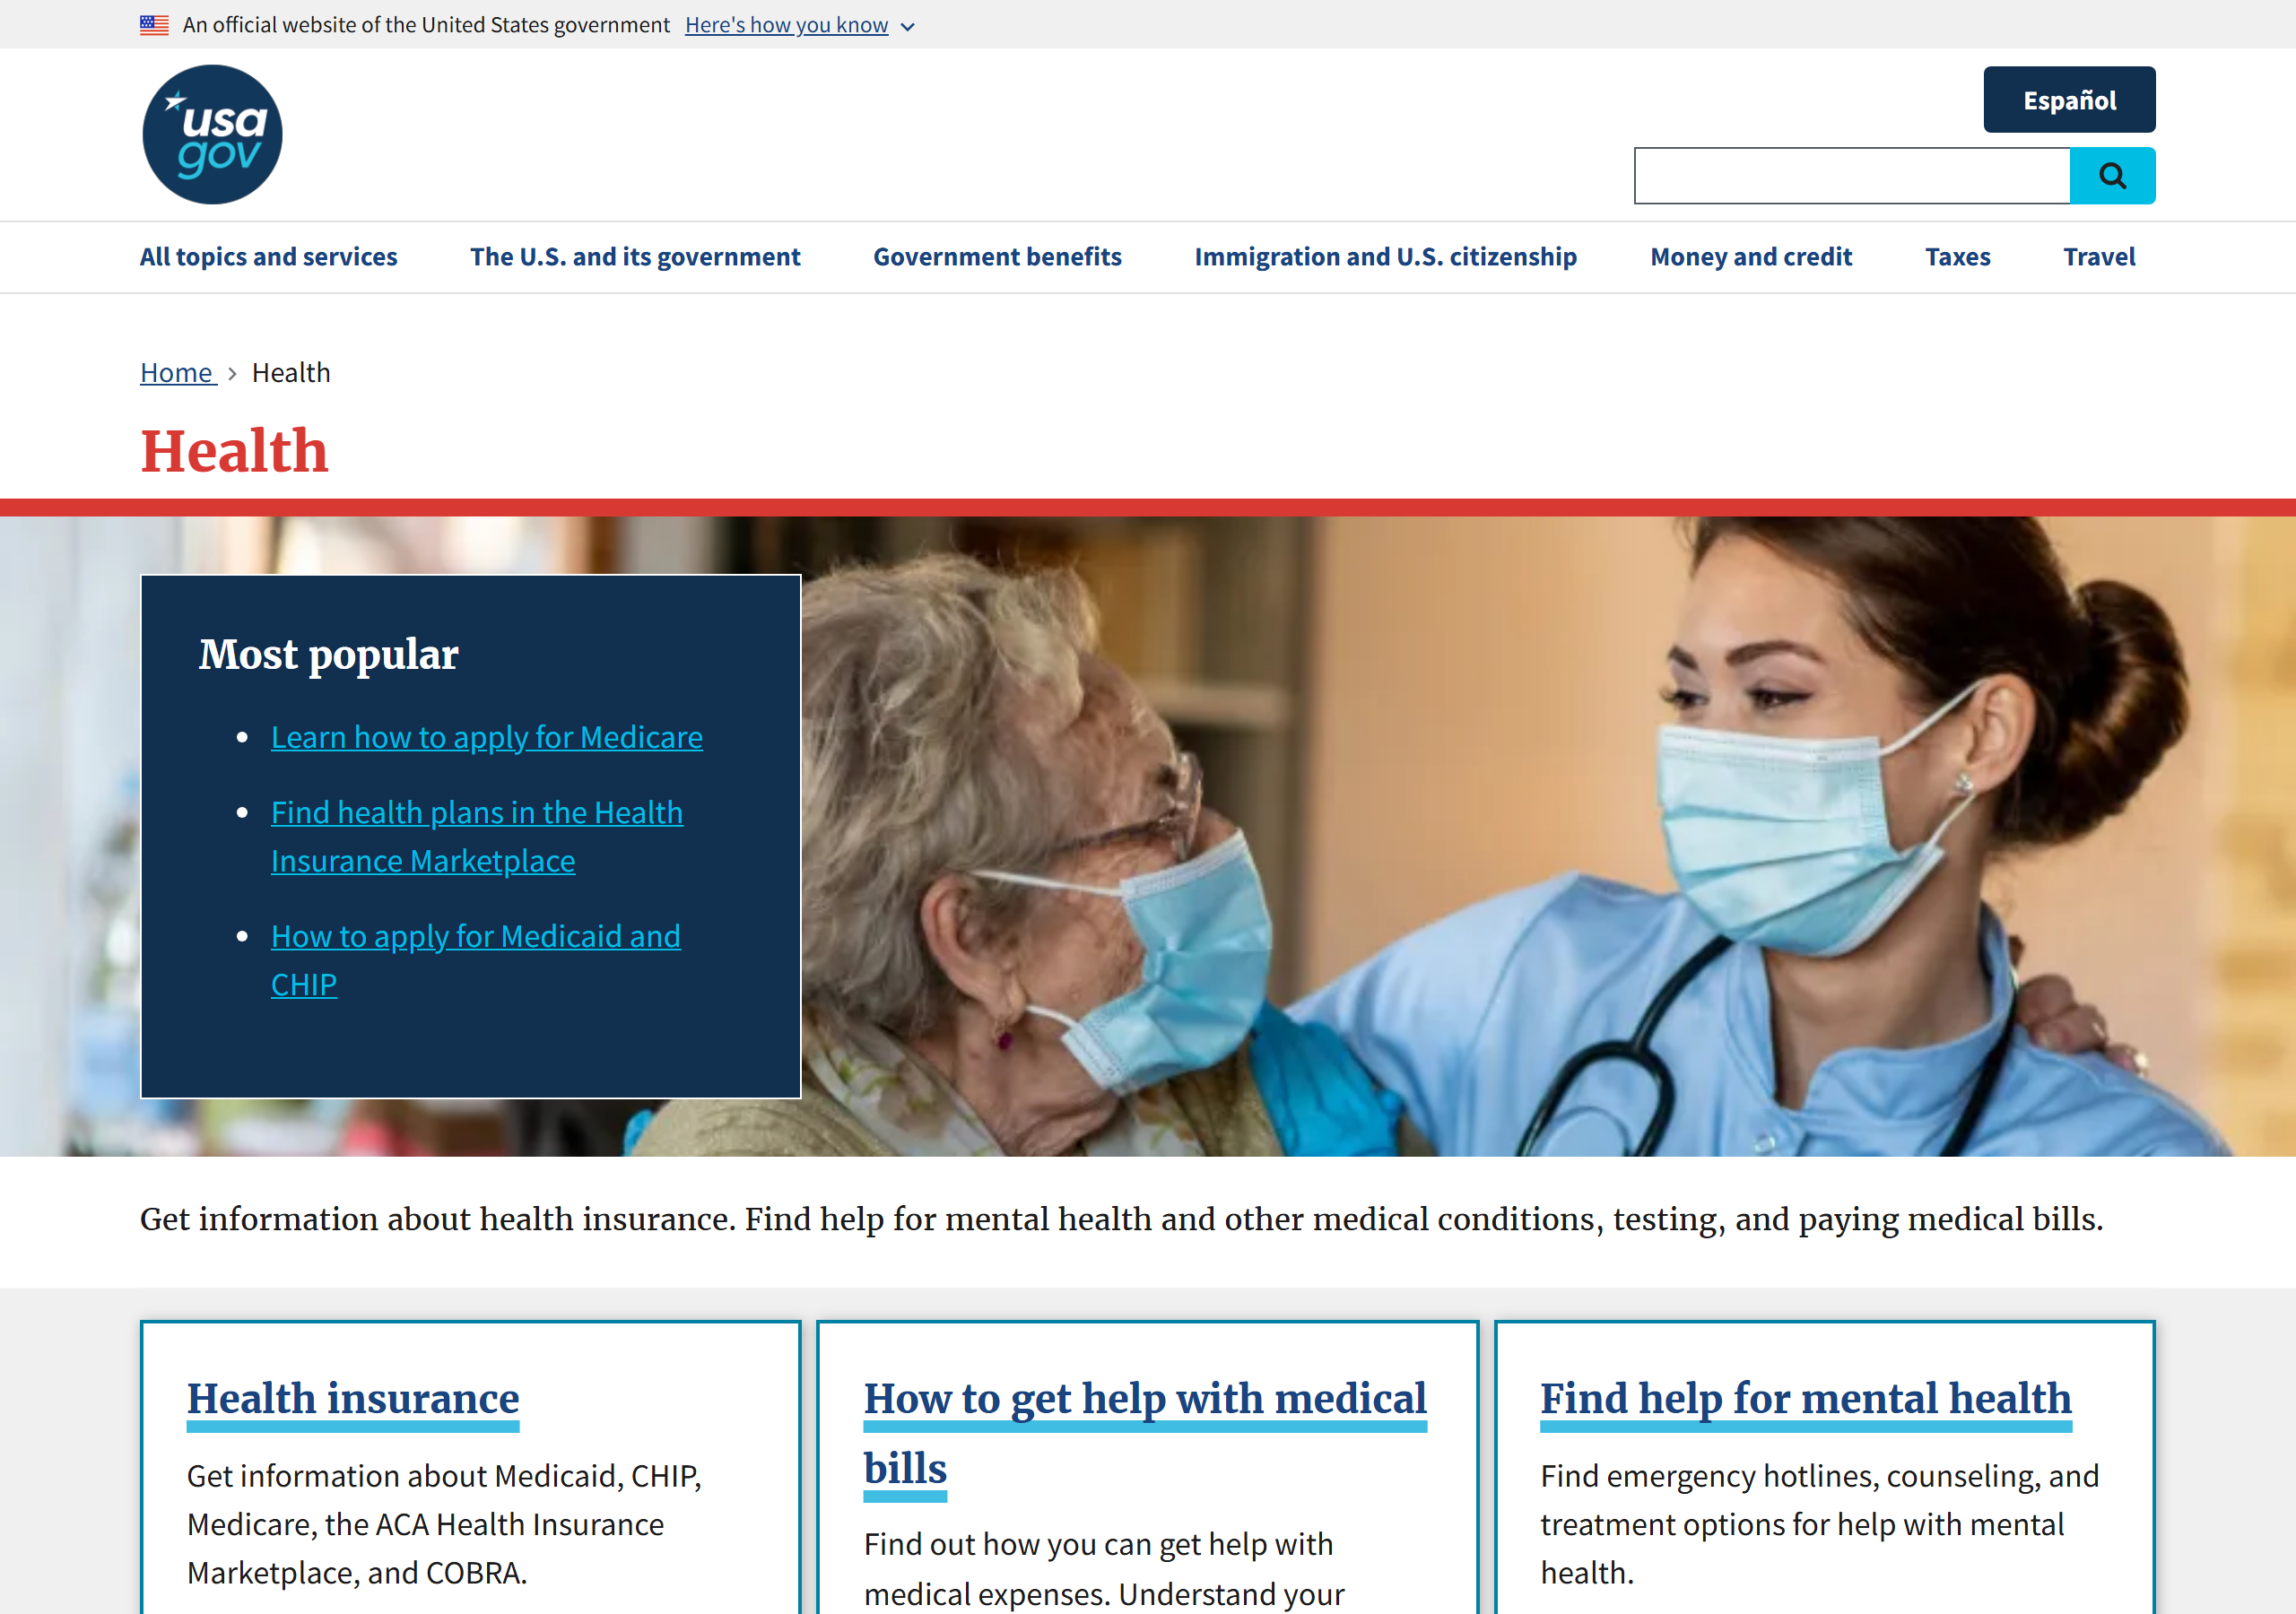This screenshot has width=2296, height=1614.
Task: Click the USA.gov logo
Action: (212, 135)
